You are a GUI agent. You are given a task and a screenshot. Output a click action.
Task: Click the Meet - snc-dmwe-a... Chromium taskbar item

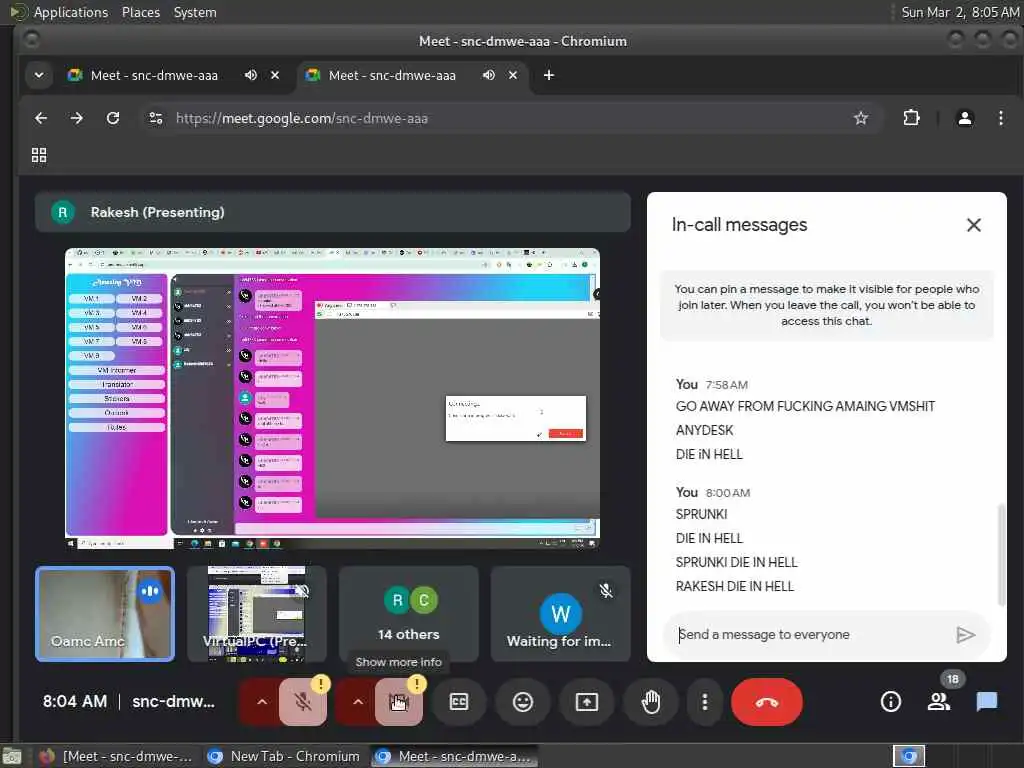pyautogui.click(x=455, y=756)
